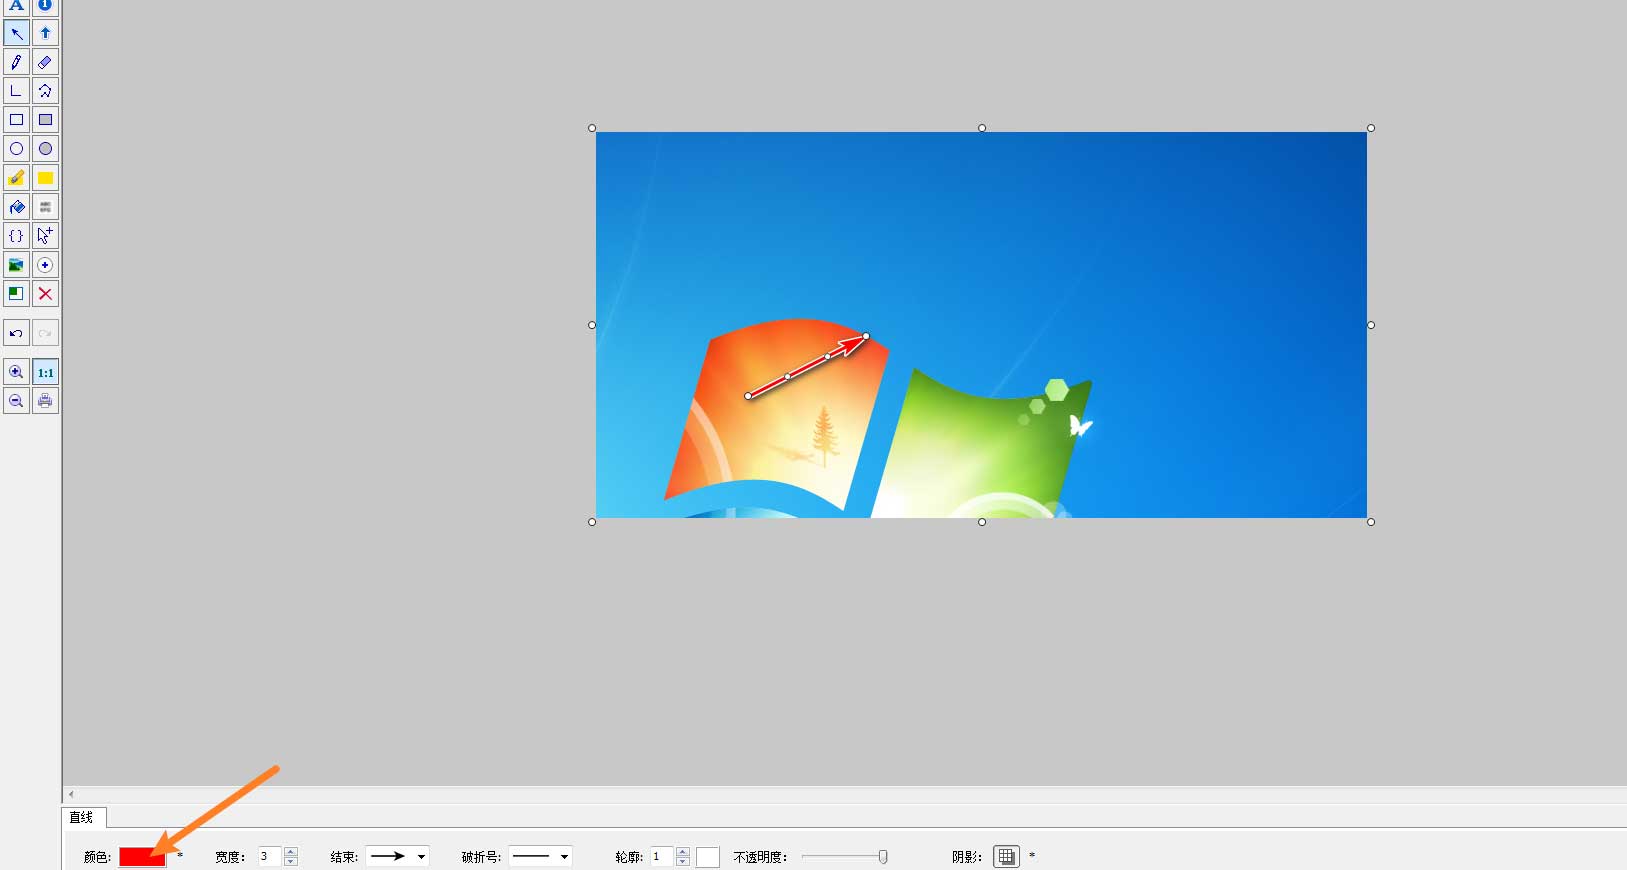Undo the last action
This screenshot has height=870, width=1627.
point(16,333)
